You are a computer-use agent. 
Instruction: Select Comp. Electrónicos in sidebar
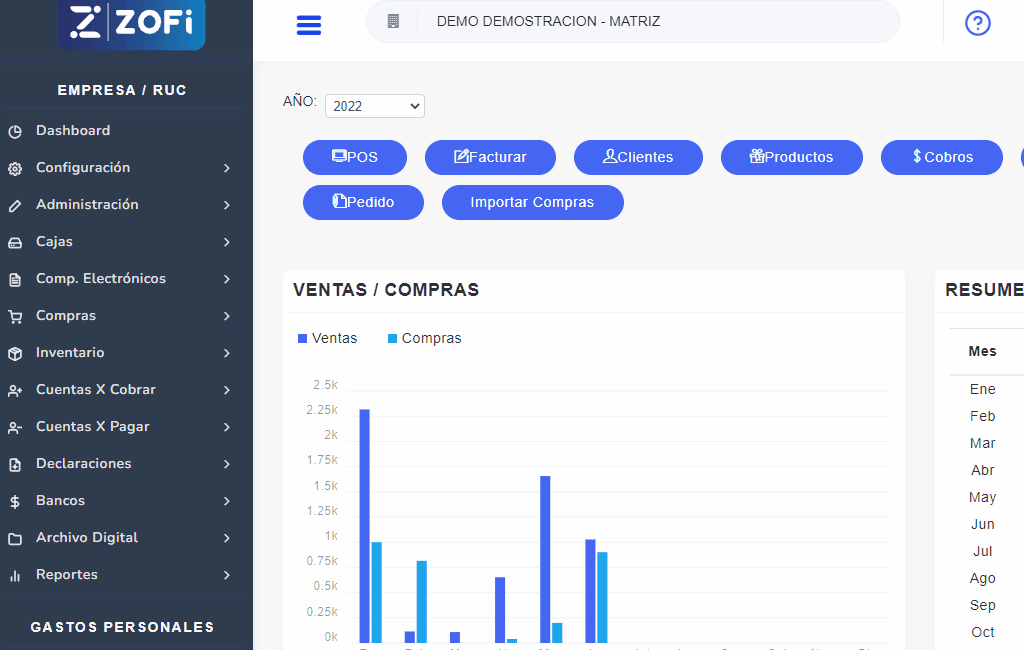click(x=100, y=279)
